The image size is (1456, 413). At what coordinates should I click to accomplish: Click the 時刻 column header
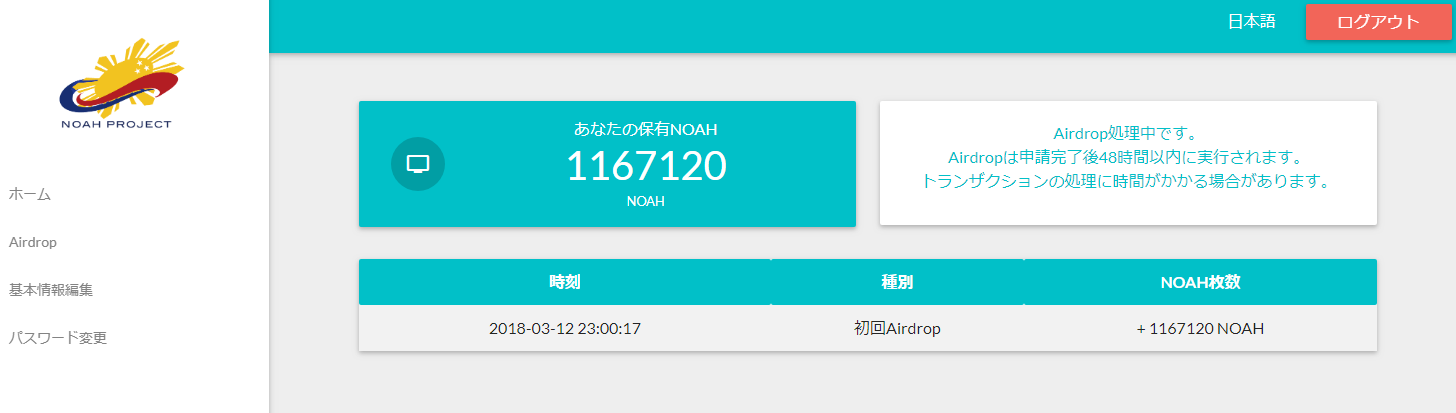(564, 282)
